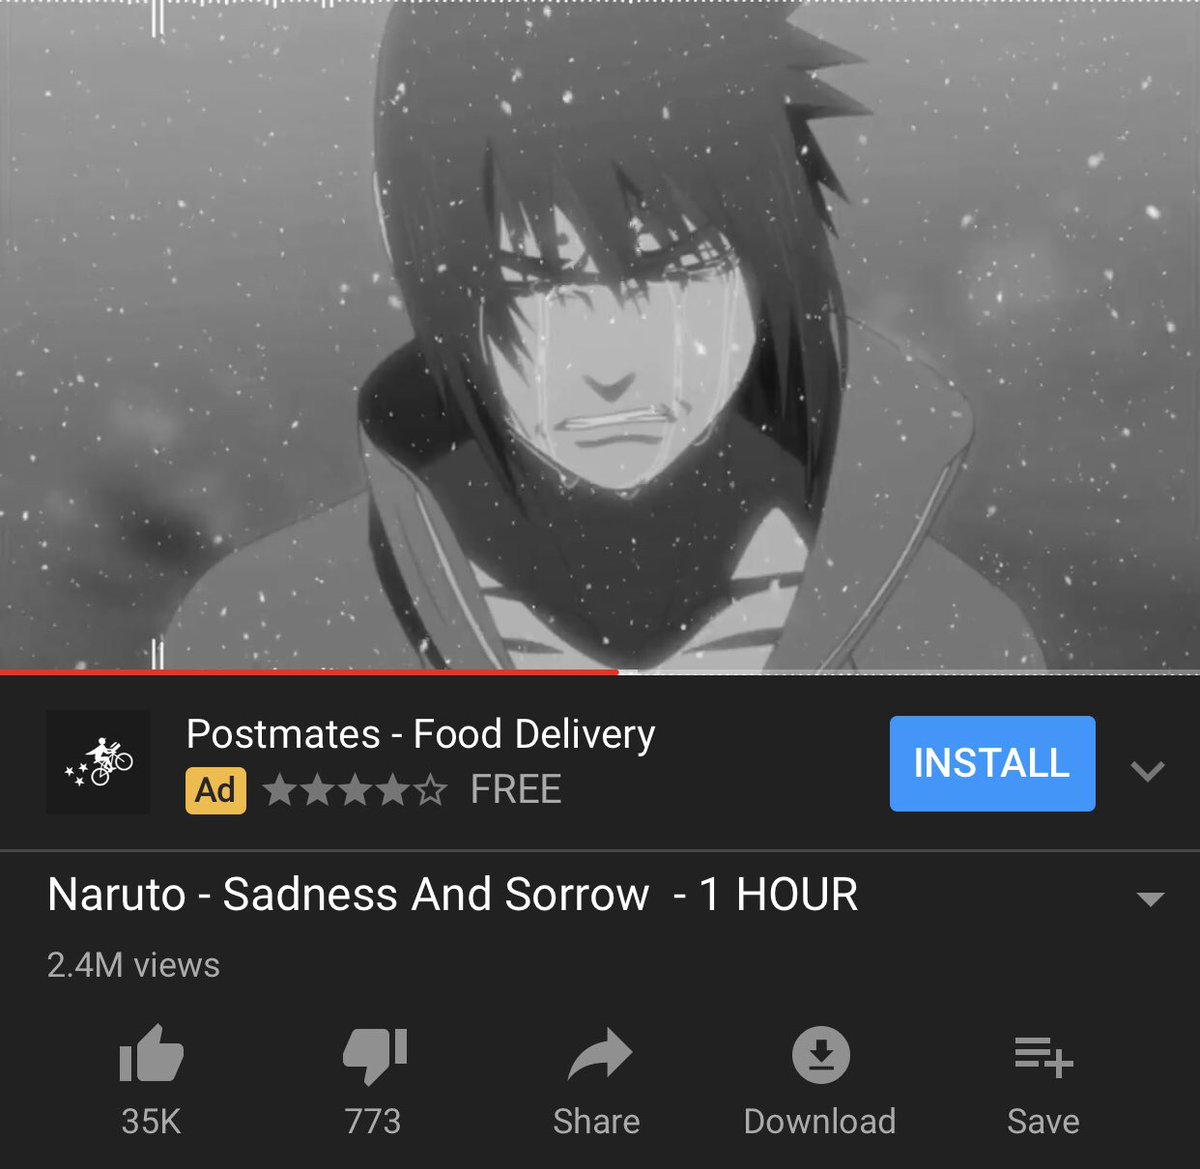This screenshot has height=1169, width=1200.
Task: Tap the thumbs-down dislike icon
Action: click(x=374, y=1056)
